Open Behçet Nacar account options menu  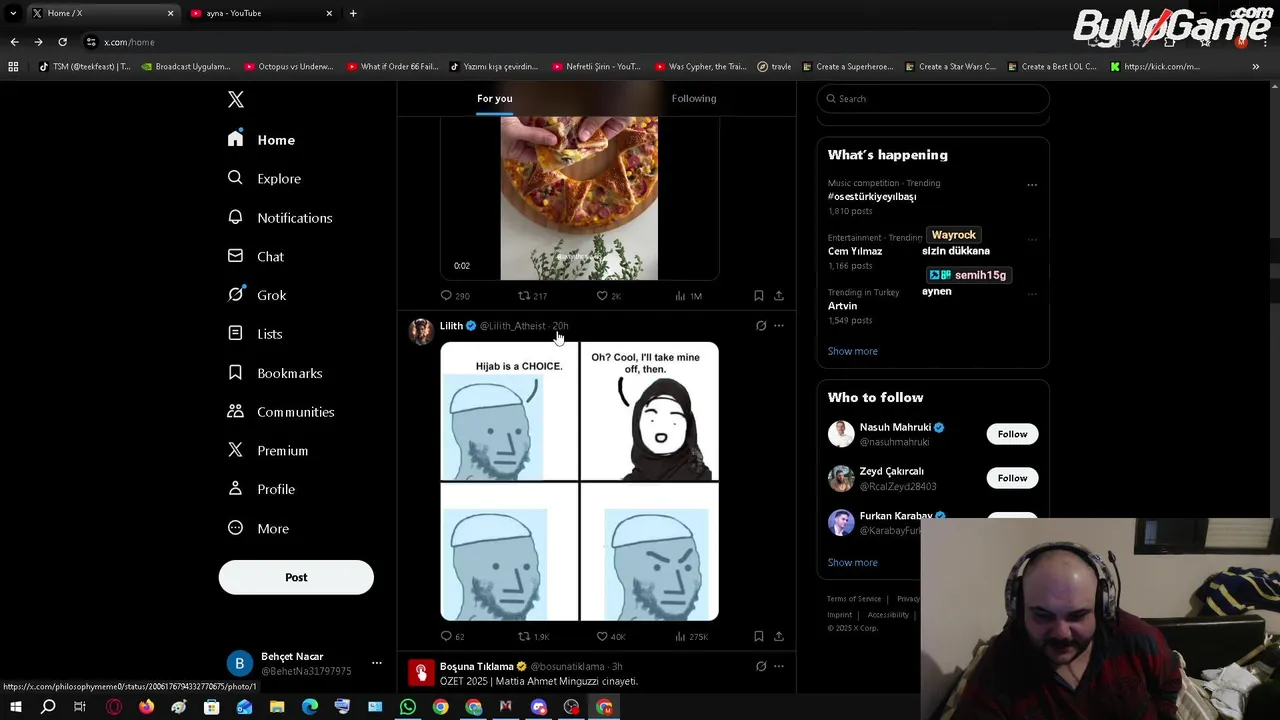tap(376, 663)
